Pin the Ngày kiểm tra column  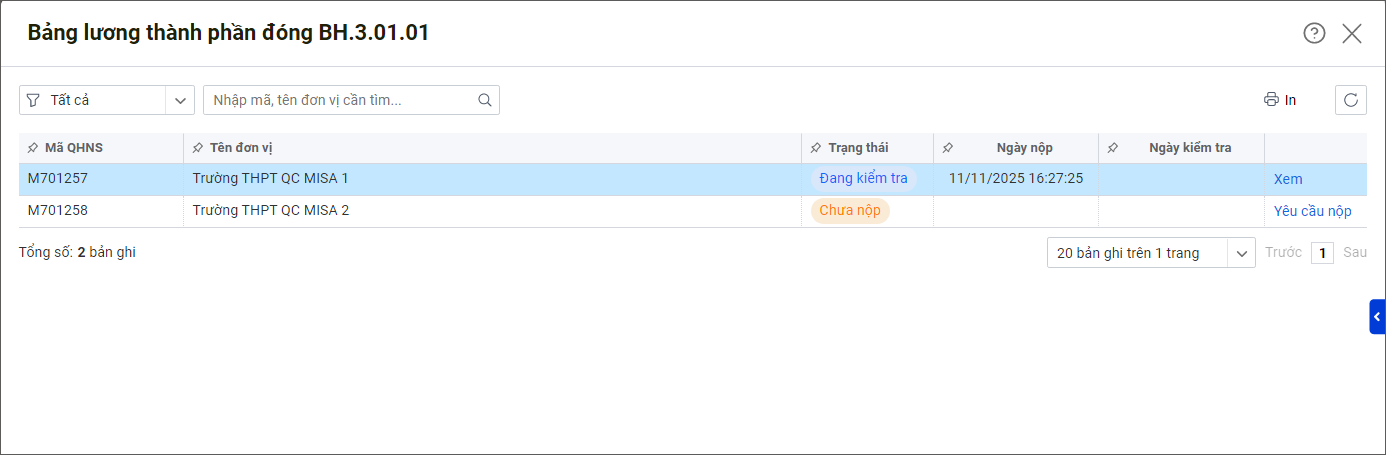(1113, 148)
